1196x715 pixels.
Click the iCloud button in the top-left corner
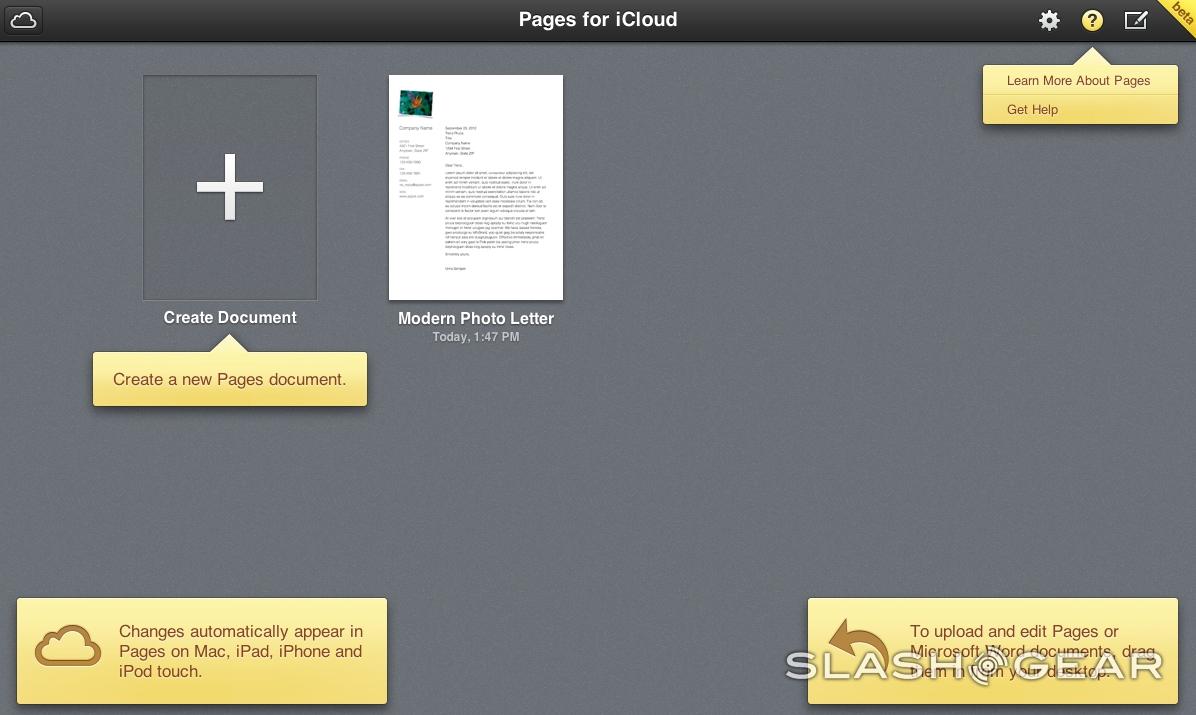pos(25,20)
